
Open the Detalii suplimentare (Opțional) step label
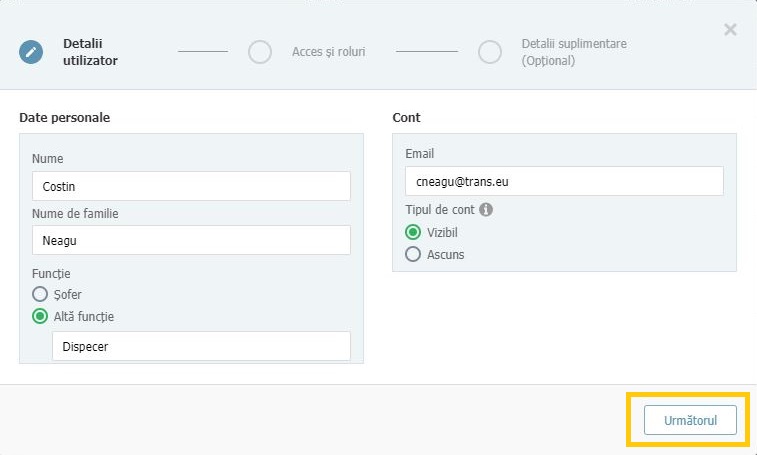point(574,52)
